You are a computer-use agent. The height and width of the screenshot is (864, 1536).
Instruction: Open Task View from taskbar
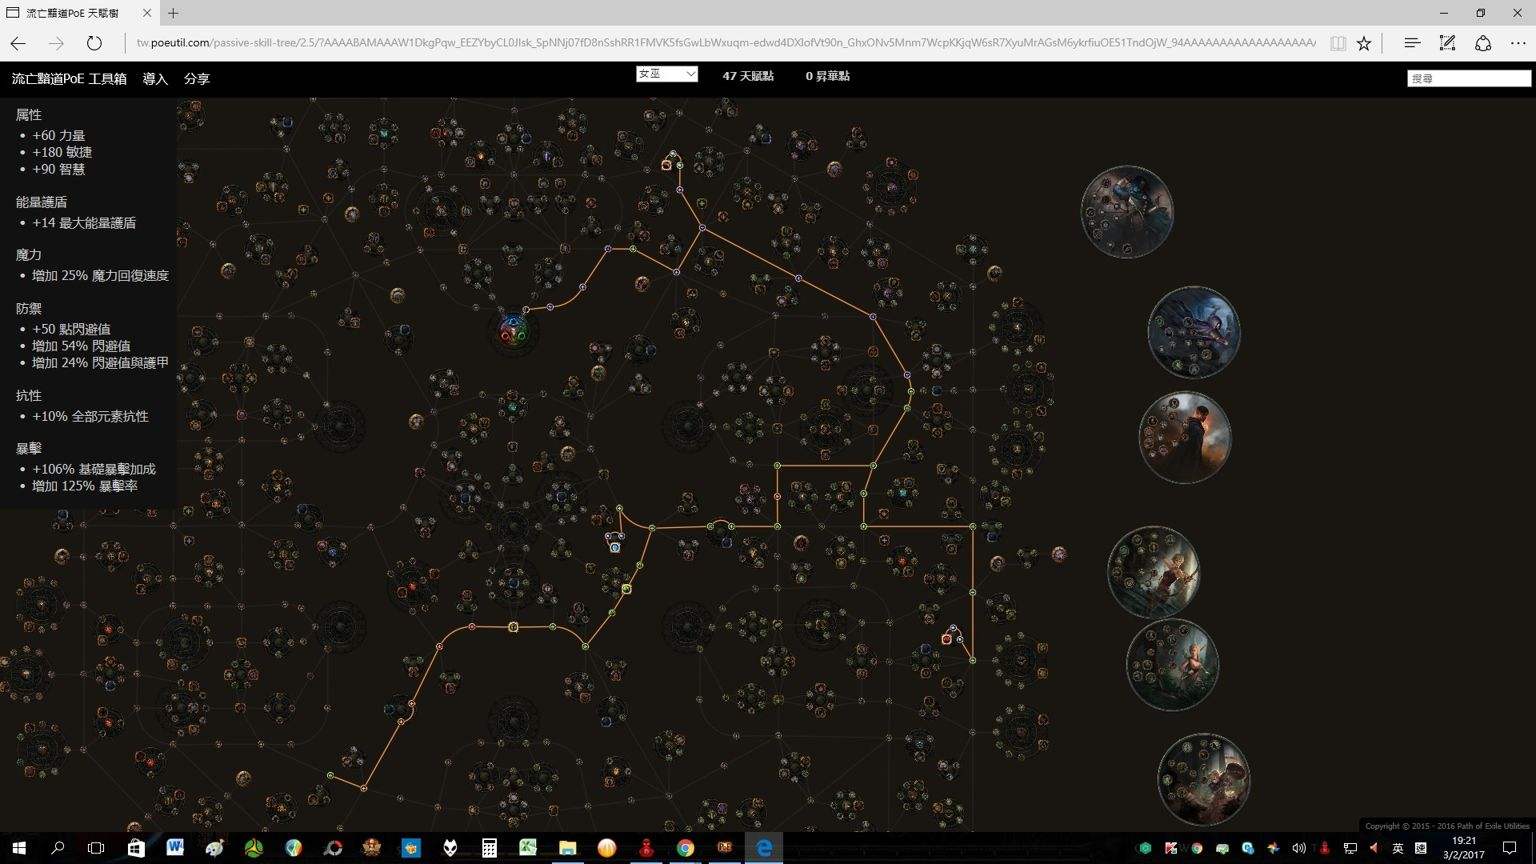pyautogui.click(x=96, y=848)
